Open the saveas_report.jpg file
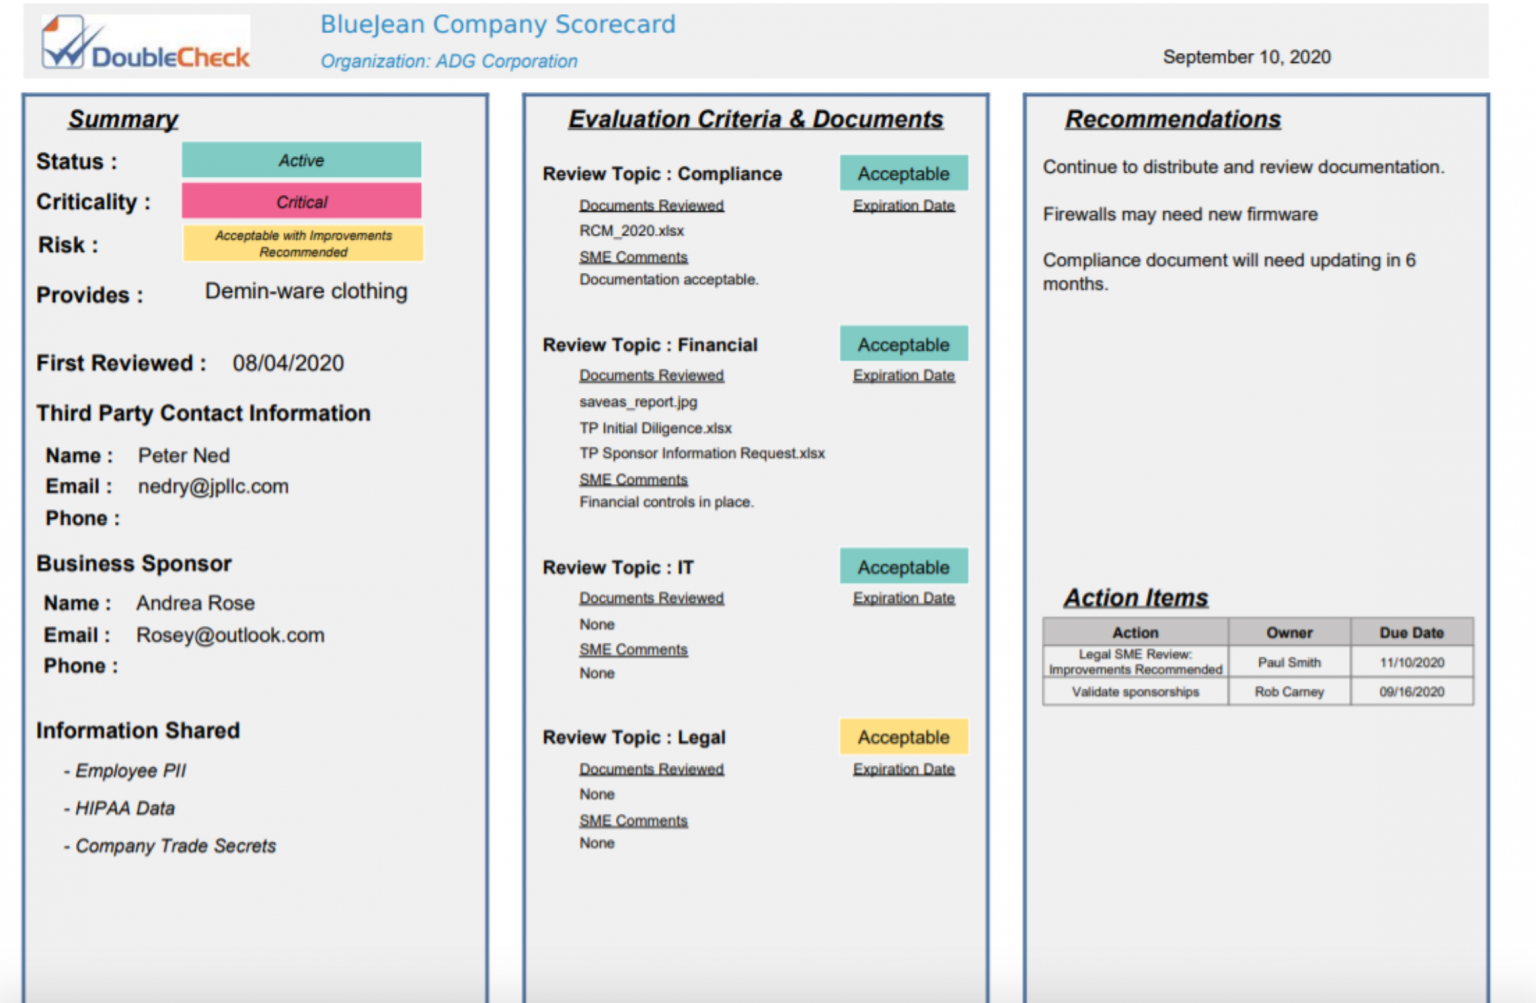Viewport: 1536px width, 1003px height. tap(638, 402)
